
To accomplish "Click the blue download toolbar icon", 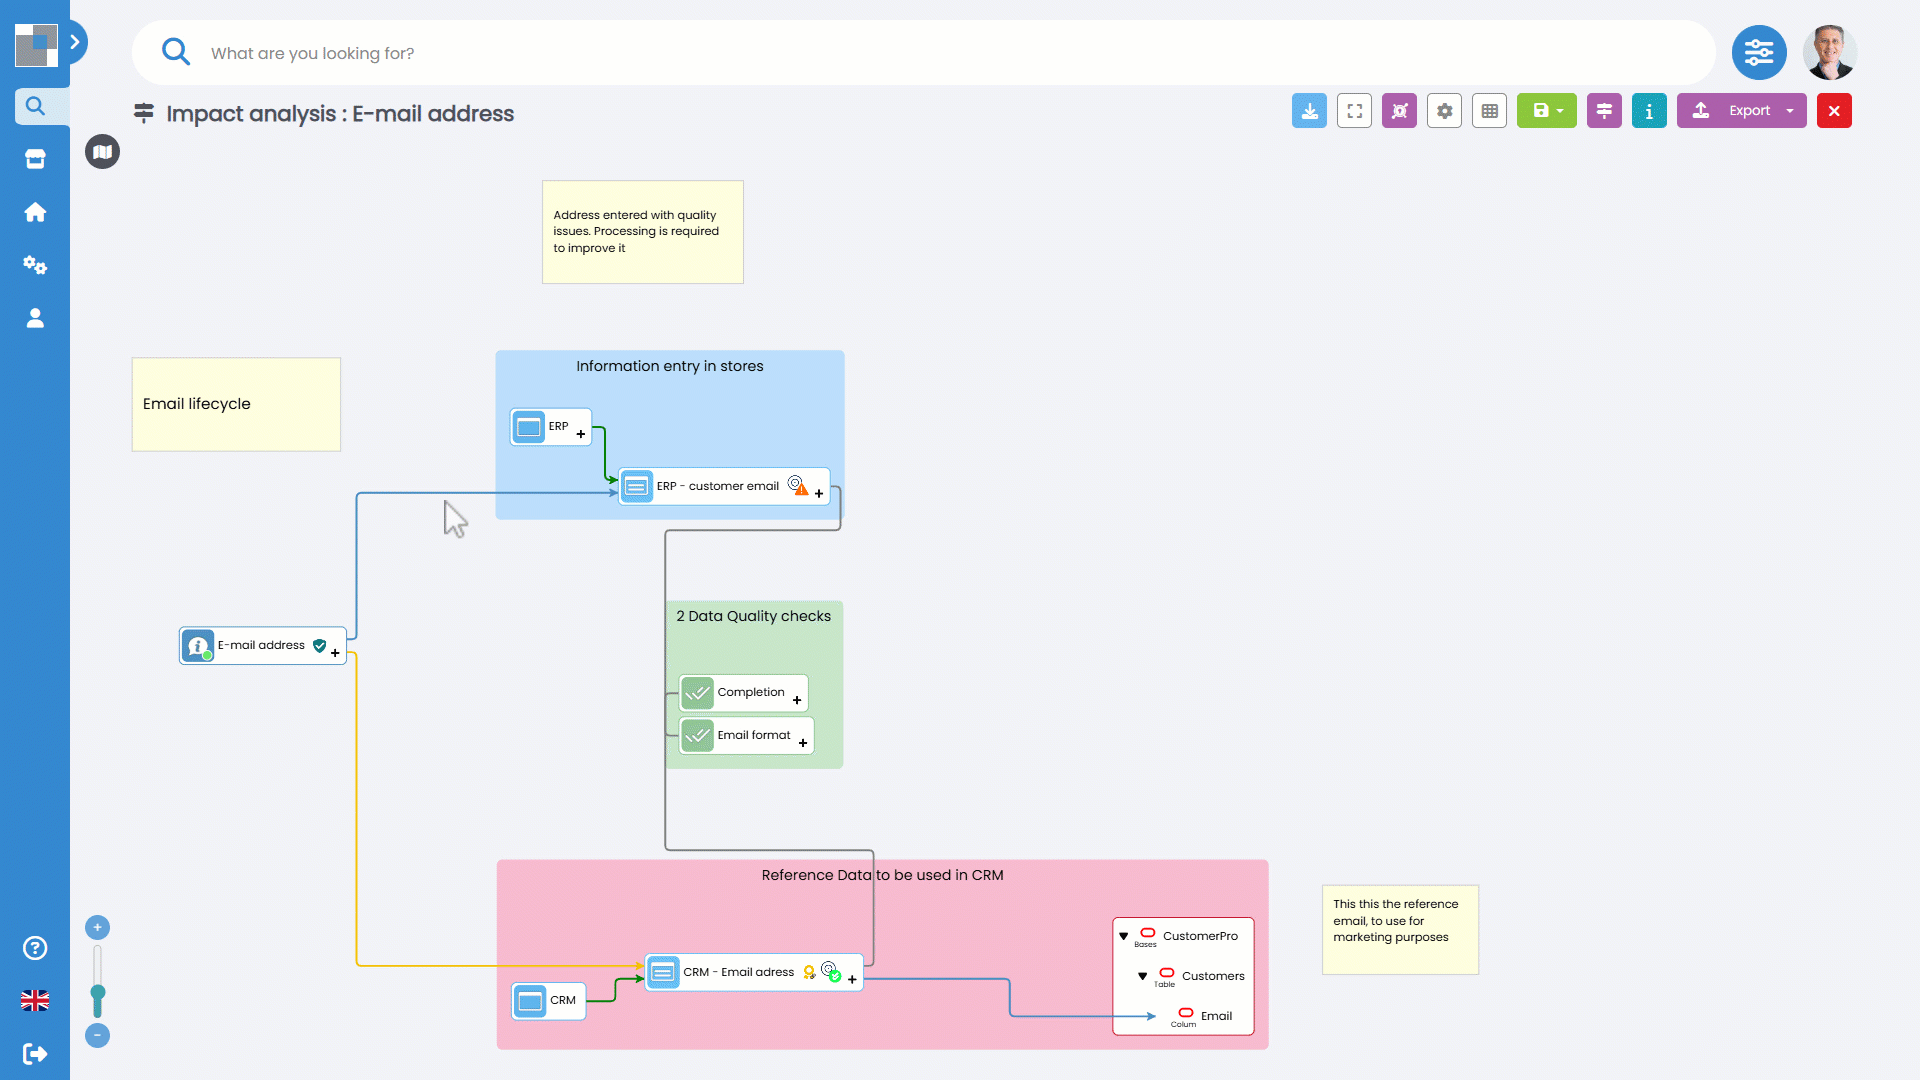I will point(1309,111).
